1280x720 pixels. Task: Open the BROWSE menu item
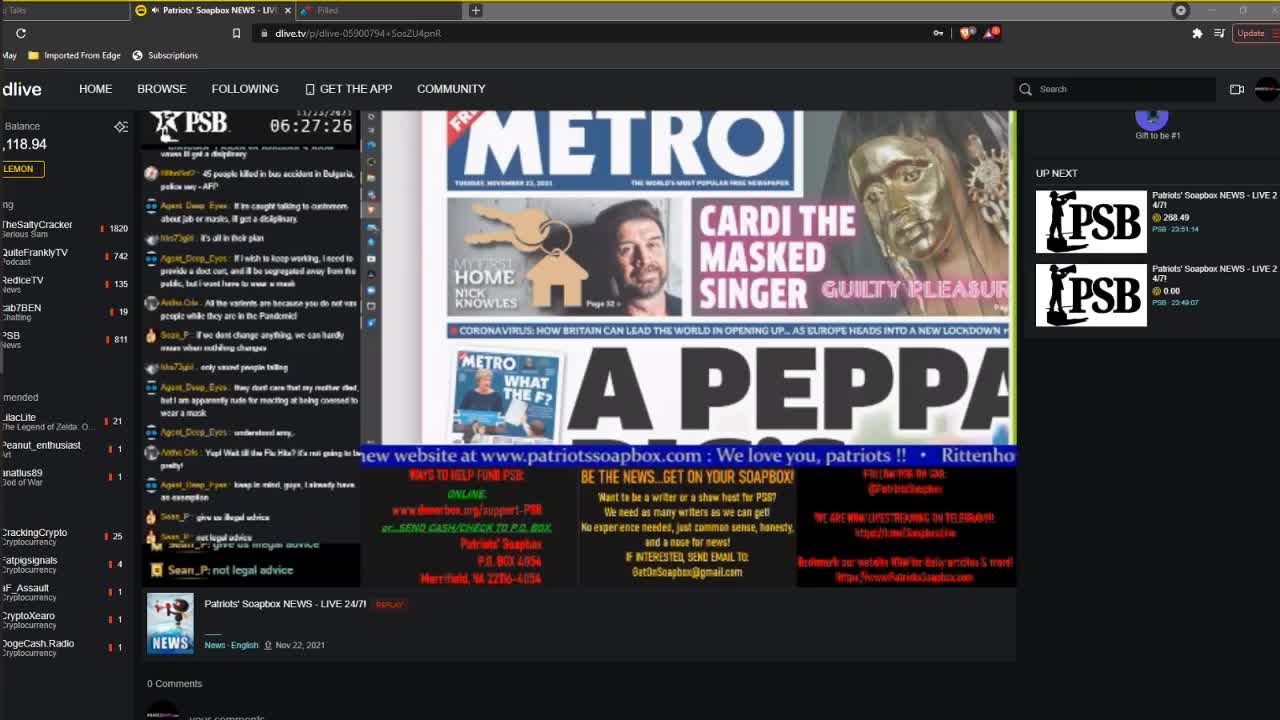point(162,89)
